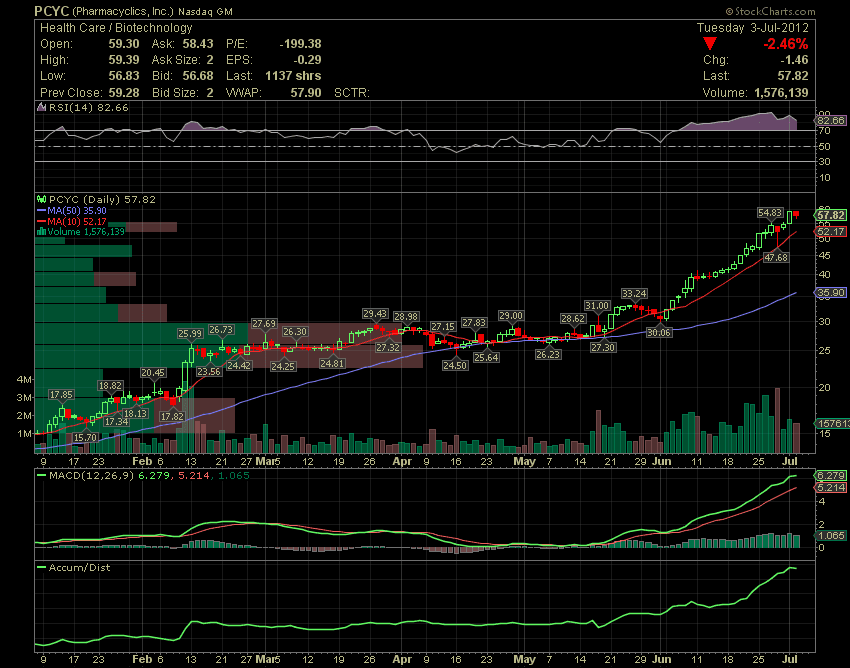Click the PCYC (Daily) candlestick legend icon

41,200
